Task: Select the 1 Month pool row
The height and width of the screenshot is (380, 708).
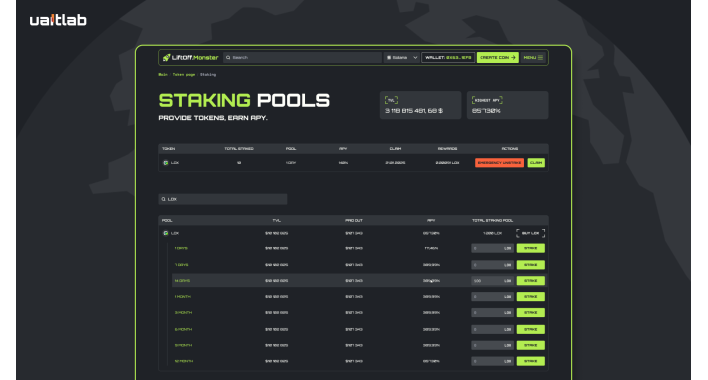Action: coord(359,297)
